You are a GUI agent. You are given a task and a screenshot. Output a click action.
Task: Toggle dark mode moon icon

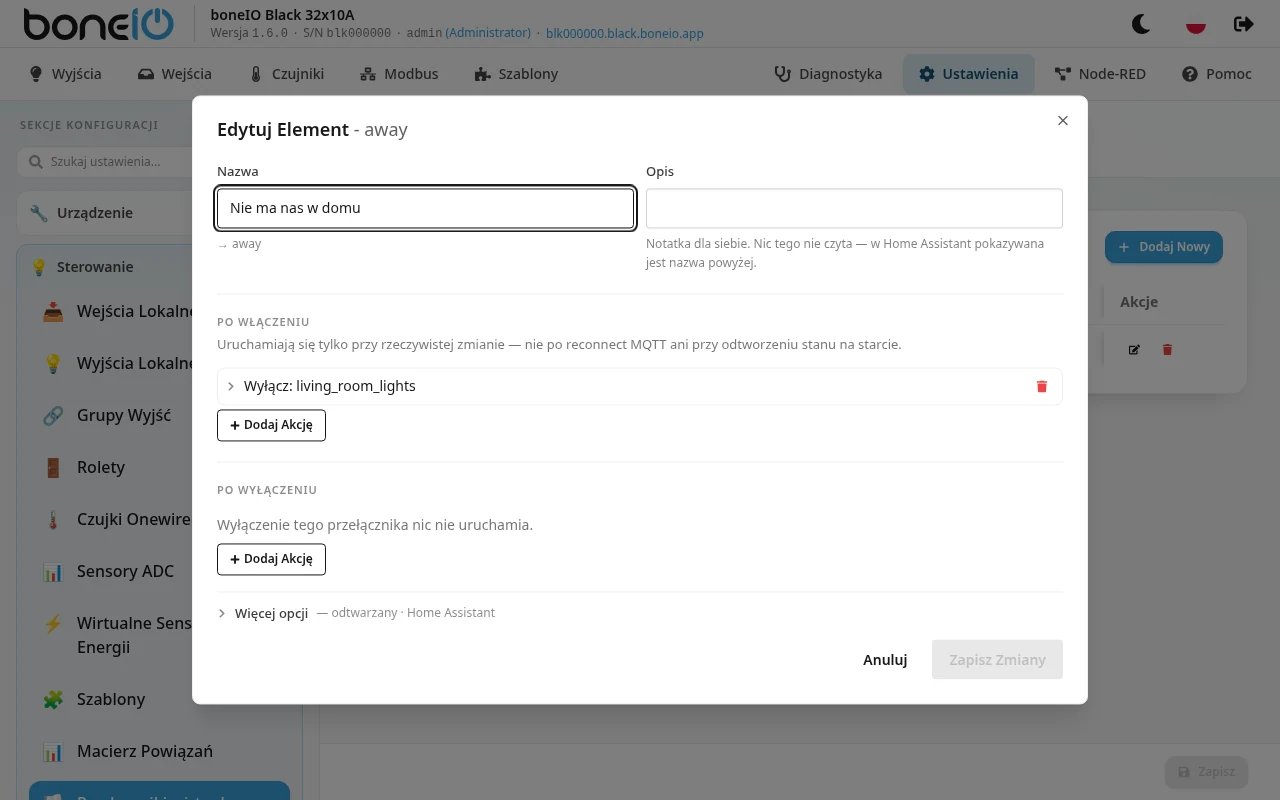(1141, 24)
